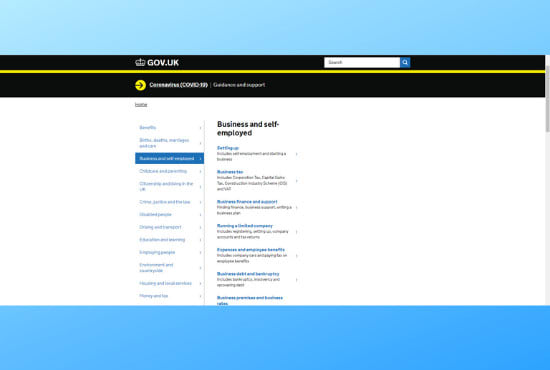Open Housing and local services topic

click(x=166, y=283)
